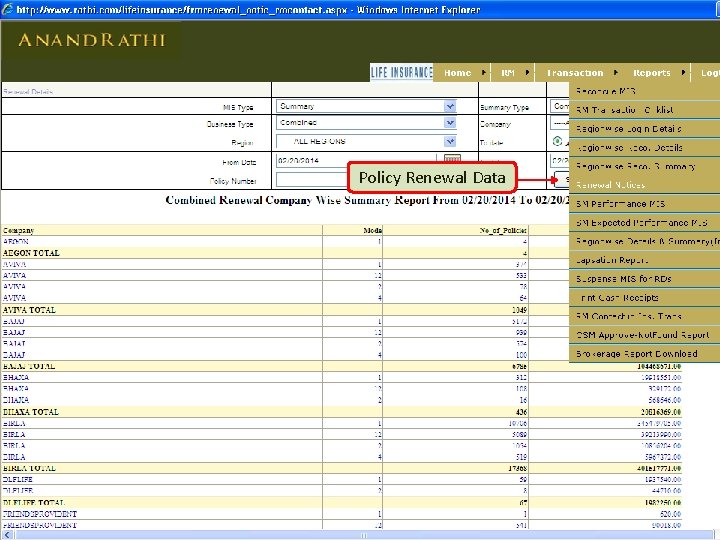Open the Summary Type dropdown
Viewport: 720px width, 540px height.
[559, 107]
